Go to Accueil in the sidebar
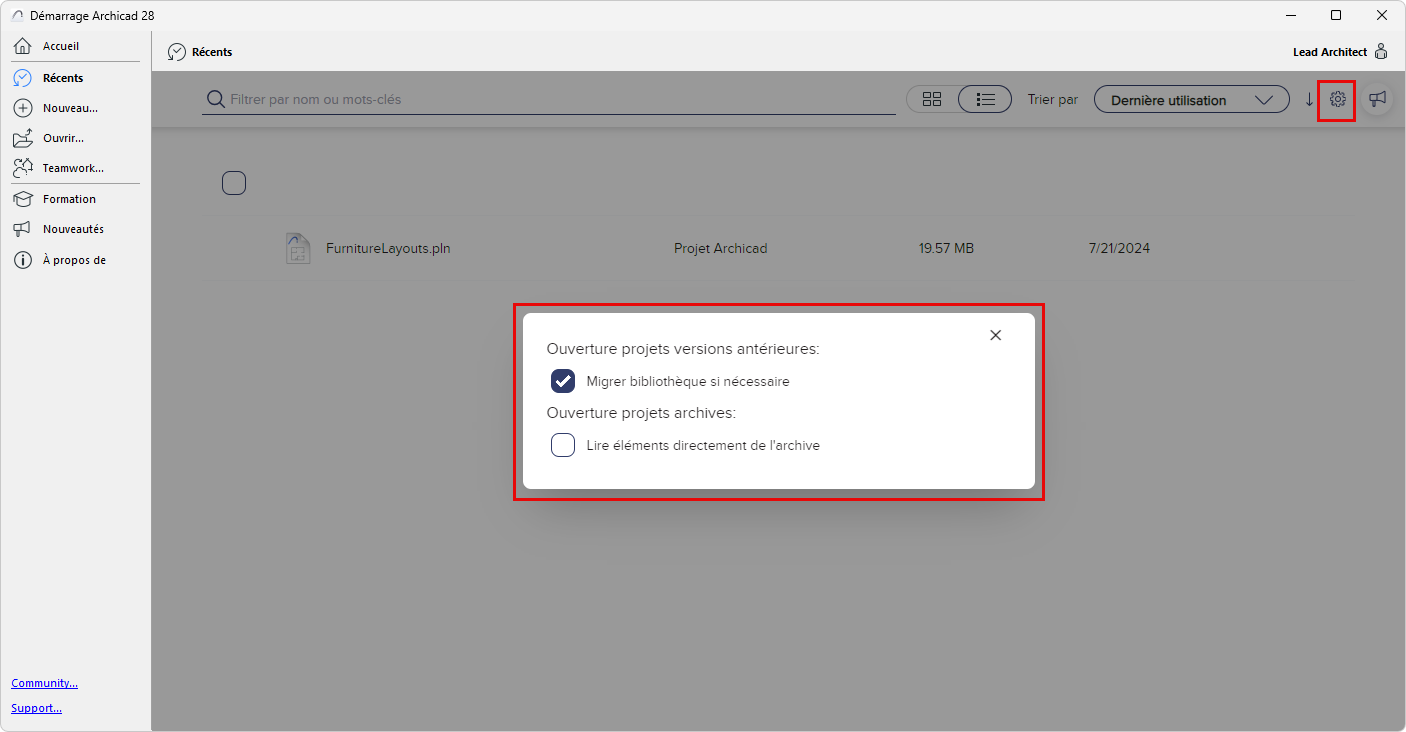This screenshot has height=732, width=1406. [61, 46]
